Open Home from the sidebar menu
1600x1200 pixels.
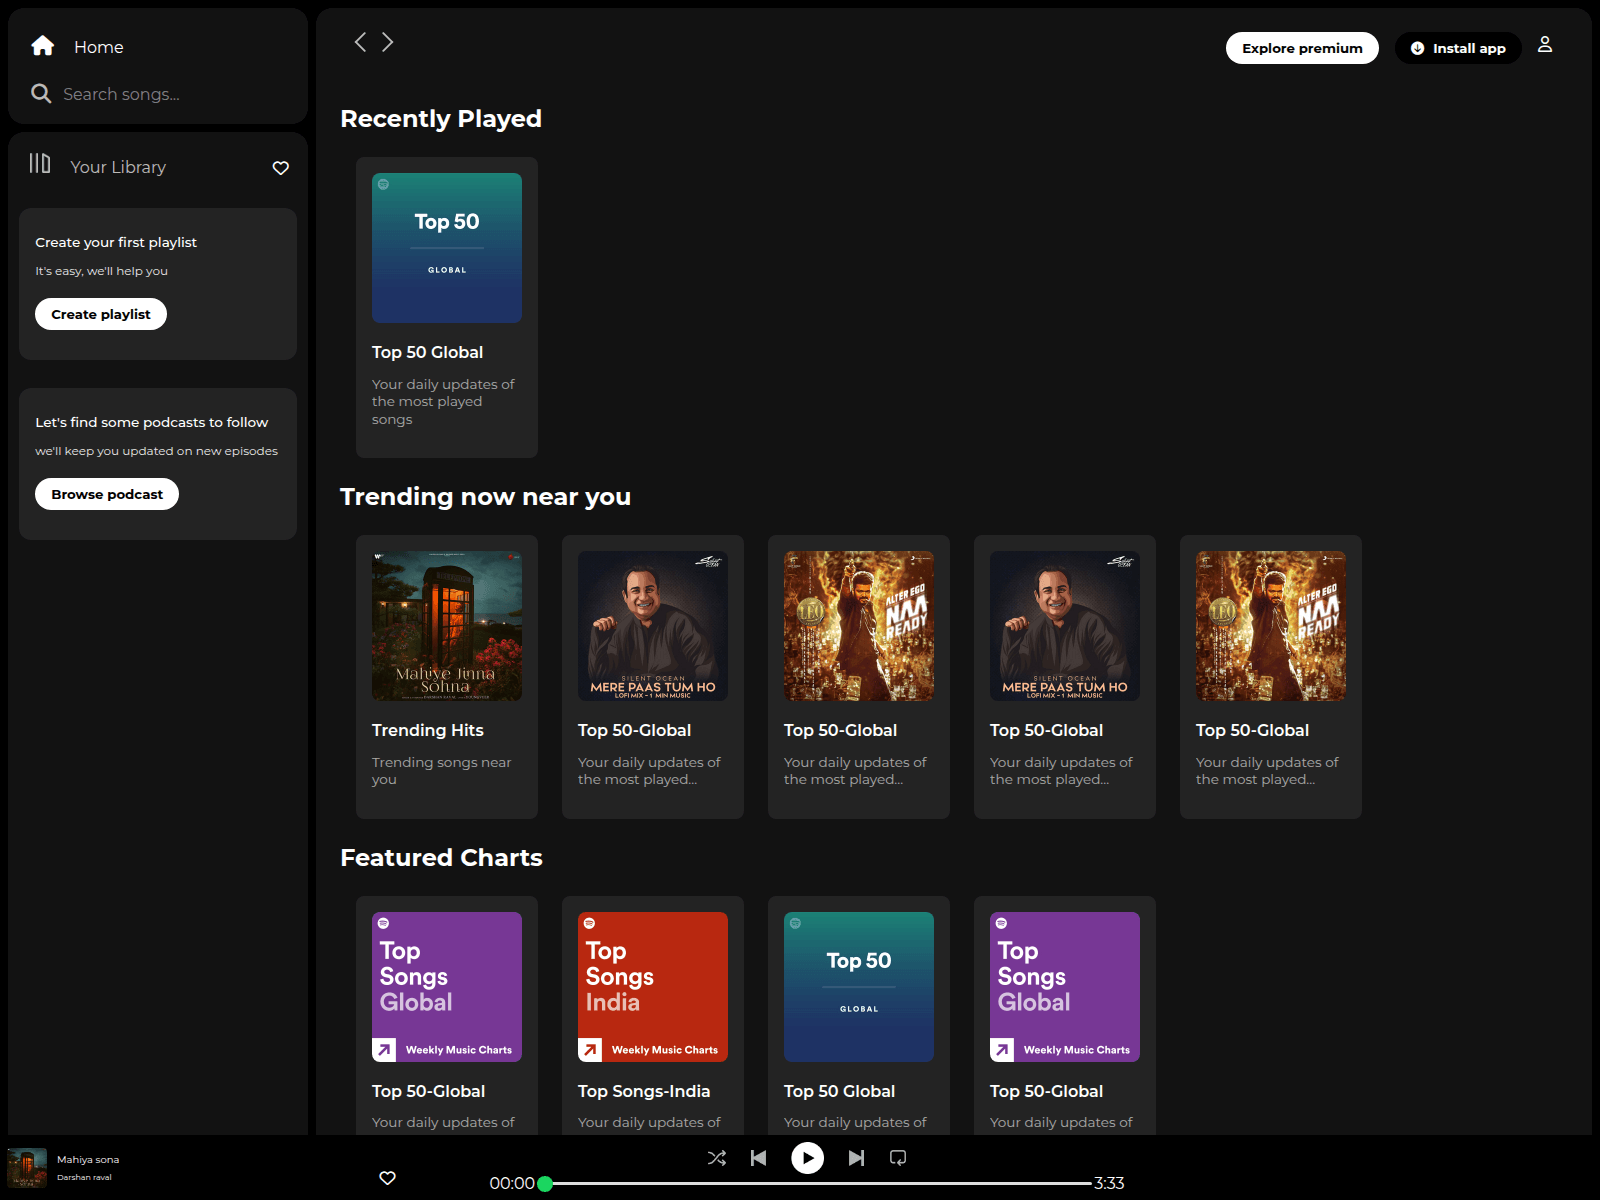tap(99, 47)
